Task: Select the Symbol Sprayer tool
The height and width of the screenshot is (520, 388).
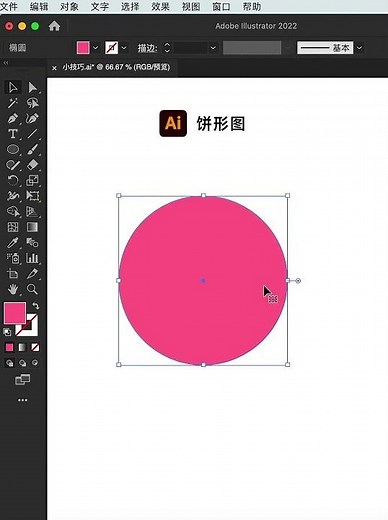Action: [13, 258]
